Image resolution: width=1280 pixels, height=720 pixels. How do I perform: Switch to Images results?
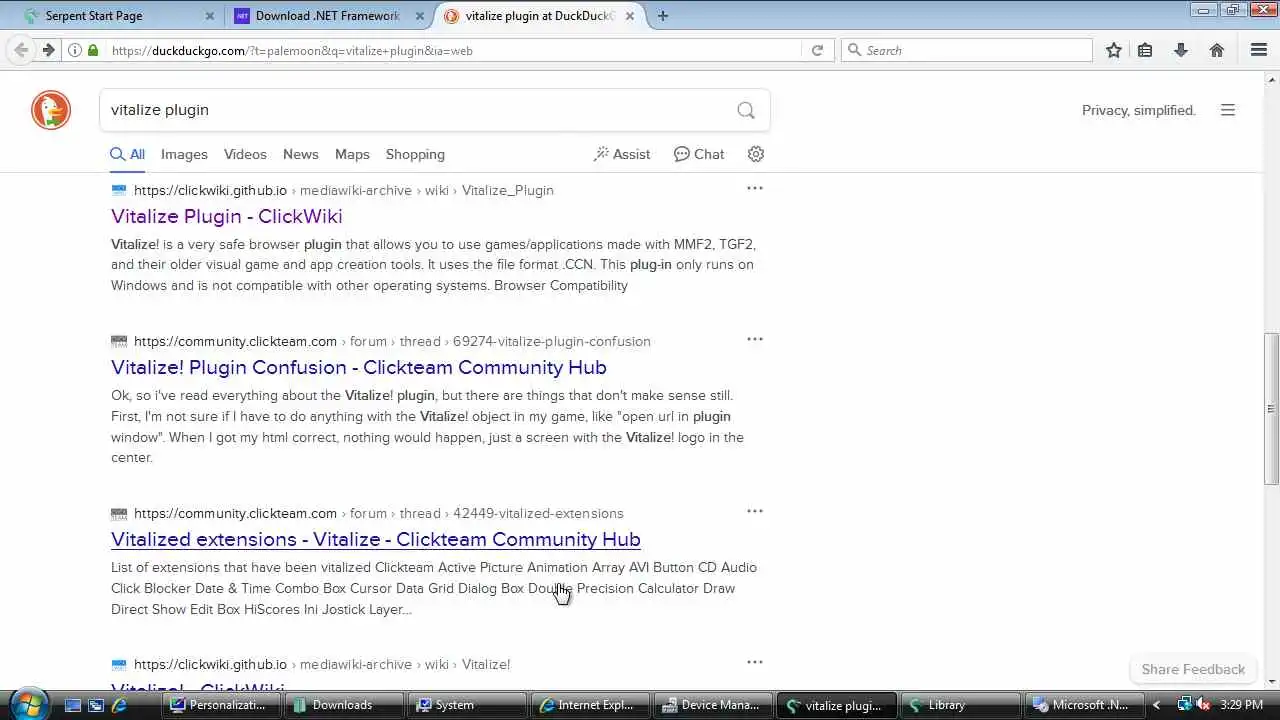pos(184,154)
